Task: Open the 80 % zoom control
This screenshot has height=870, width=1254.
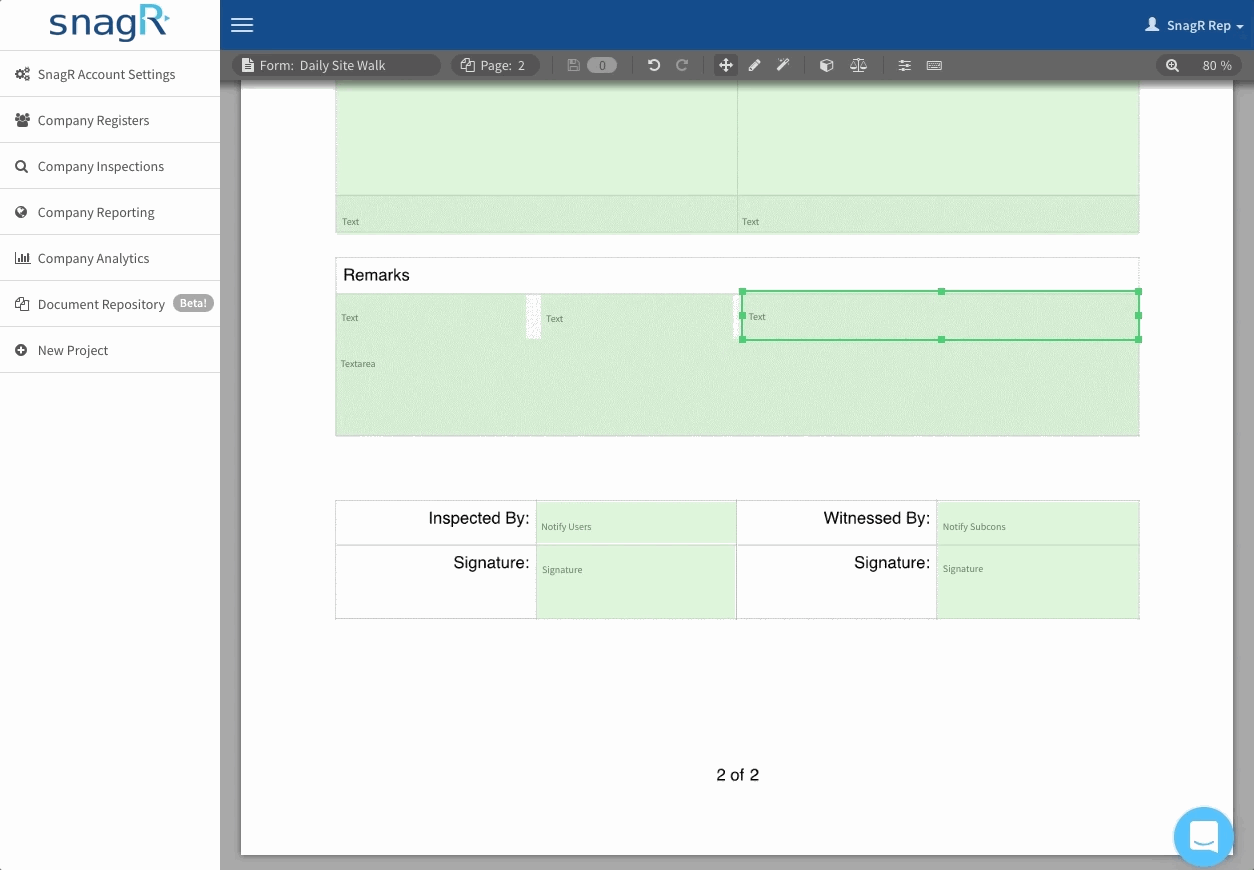Action: (x=1199, y=65)
